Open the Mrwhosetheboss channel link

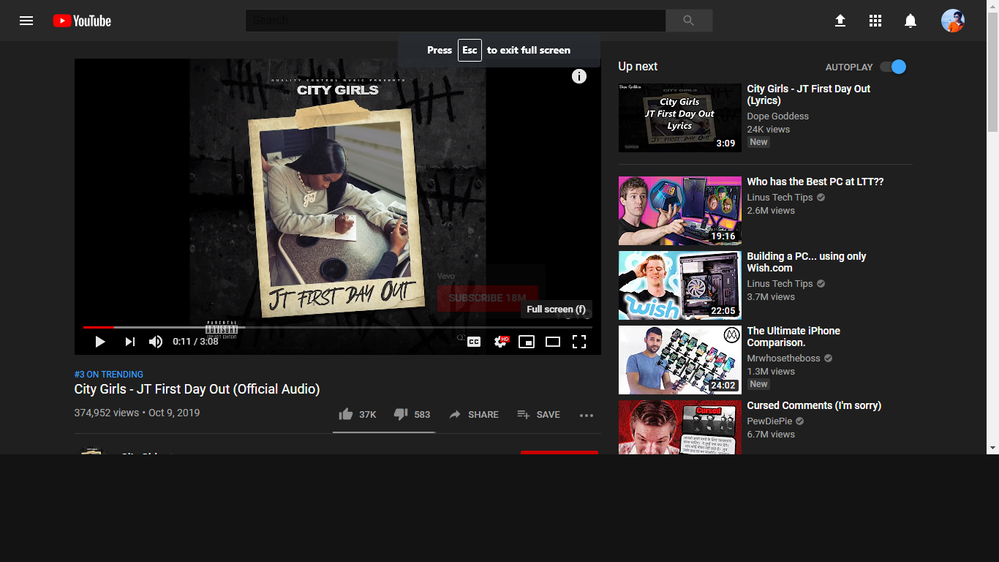783,358
